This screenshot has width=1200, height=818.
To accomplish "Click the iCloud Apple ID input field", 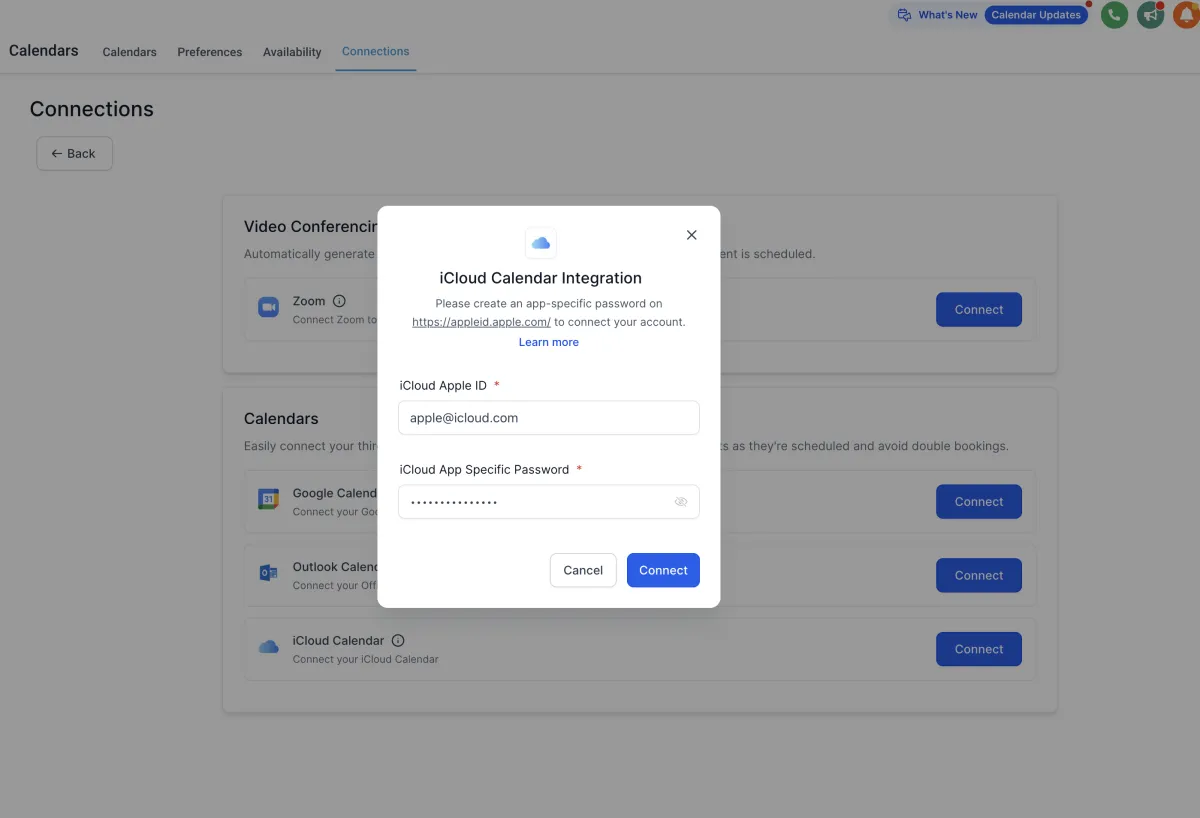I will point(548,418).
